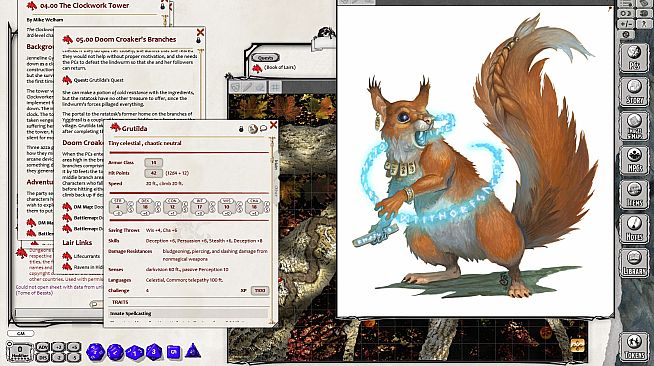Open the Tokens sidebar panel
This screenshot has width=654, height=366.
pyautogui.click(x=634, y=347)
